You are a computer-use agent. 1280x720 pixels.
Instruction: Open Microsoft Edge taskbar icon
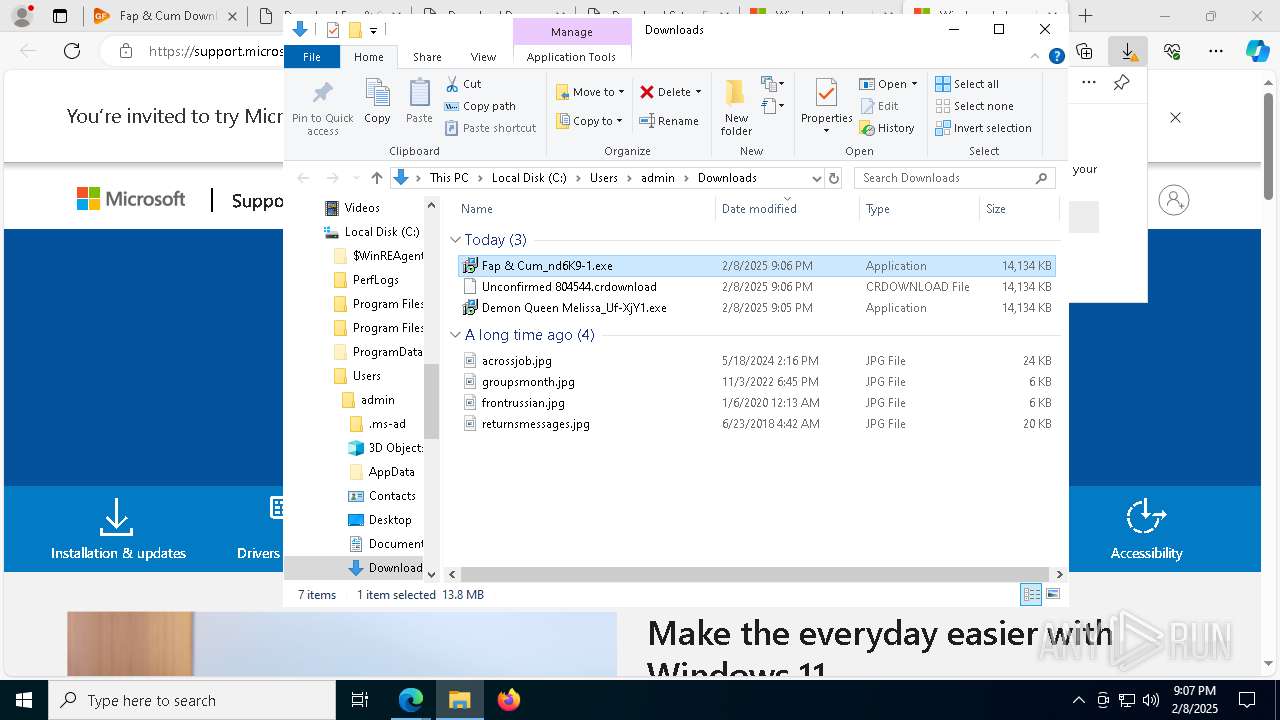click(411, 700)
